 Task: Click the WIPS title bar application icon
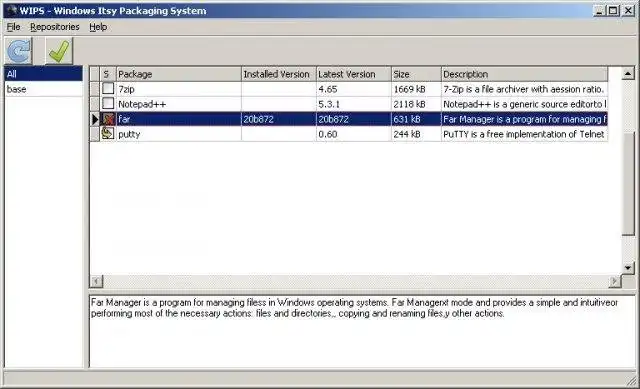tap(11, 10)
